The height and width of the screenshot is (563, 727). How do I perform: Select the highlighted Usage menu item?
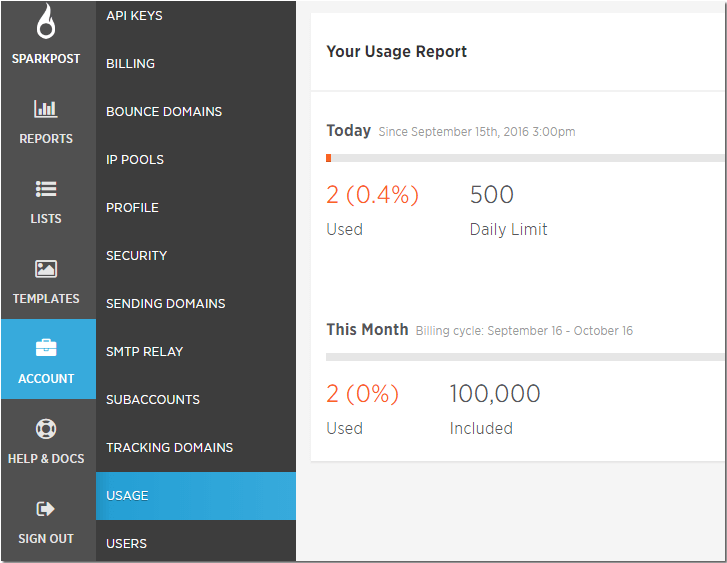[196, 496]
